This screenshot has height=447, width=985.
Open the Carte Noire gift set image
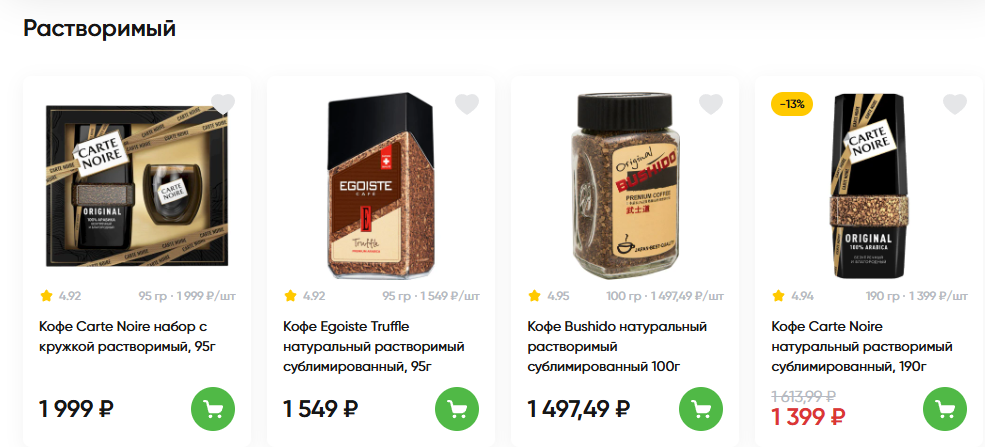[x=136, y=186]
